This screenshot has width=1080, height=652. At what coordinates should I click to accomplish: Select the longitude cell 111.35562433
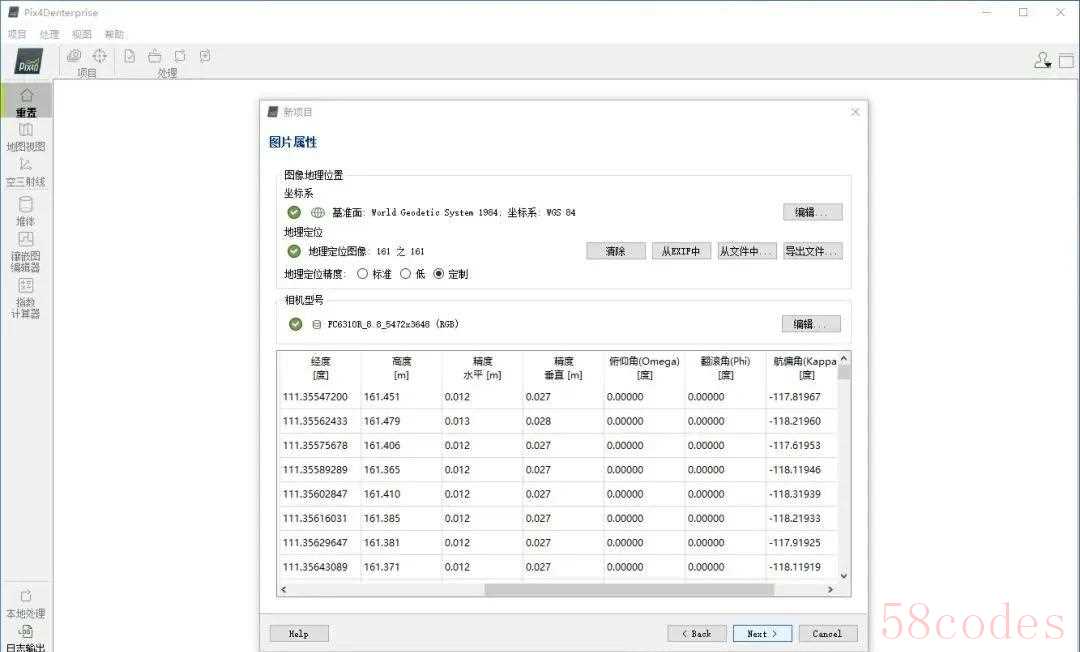(320, 421)
